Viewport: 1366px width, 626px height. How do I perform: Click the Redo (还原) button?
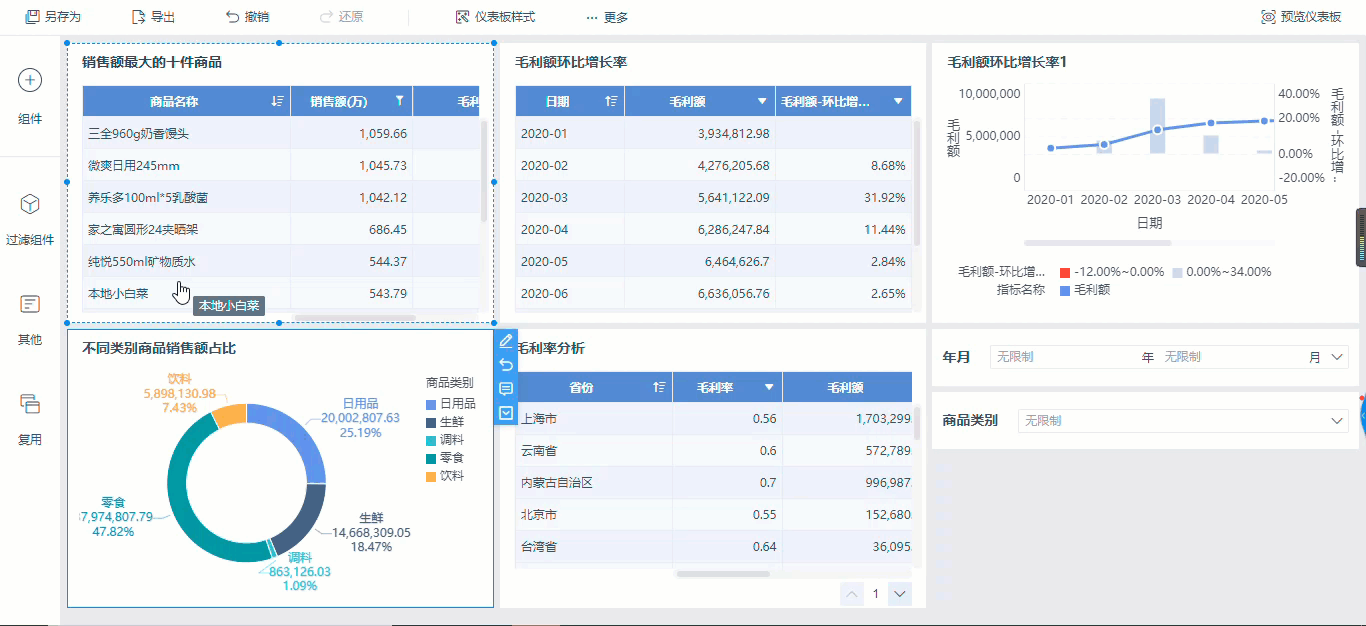341,17
